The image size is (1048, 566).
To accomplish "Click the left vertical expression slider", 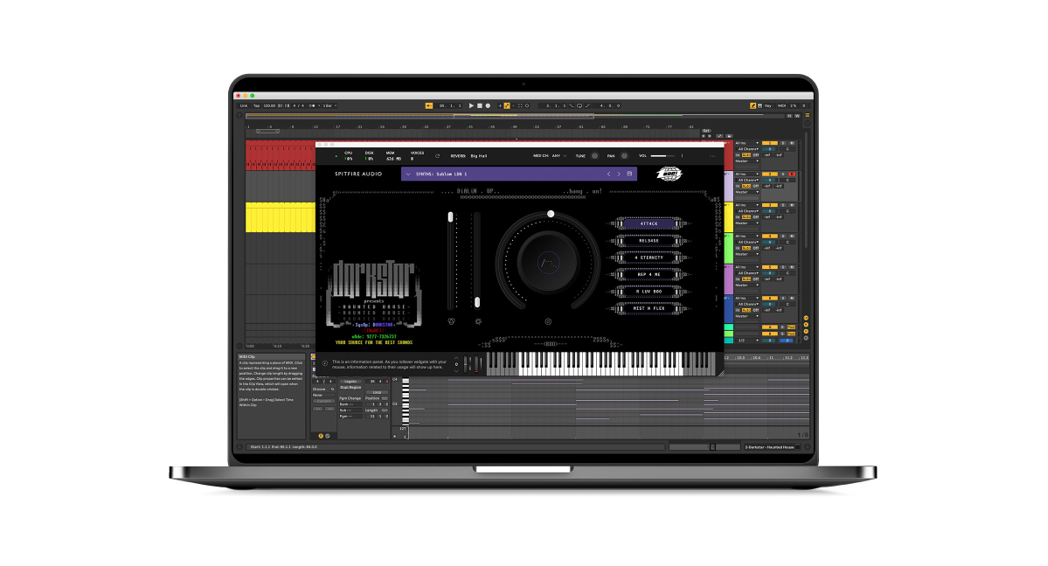I will click(450, 261).
